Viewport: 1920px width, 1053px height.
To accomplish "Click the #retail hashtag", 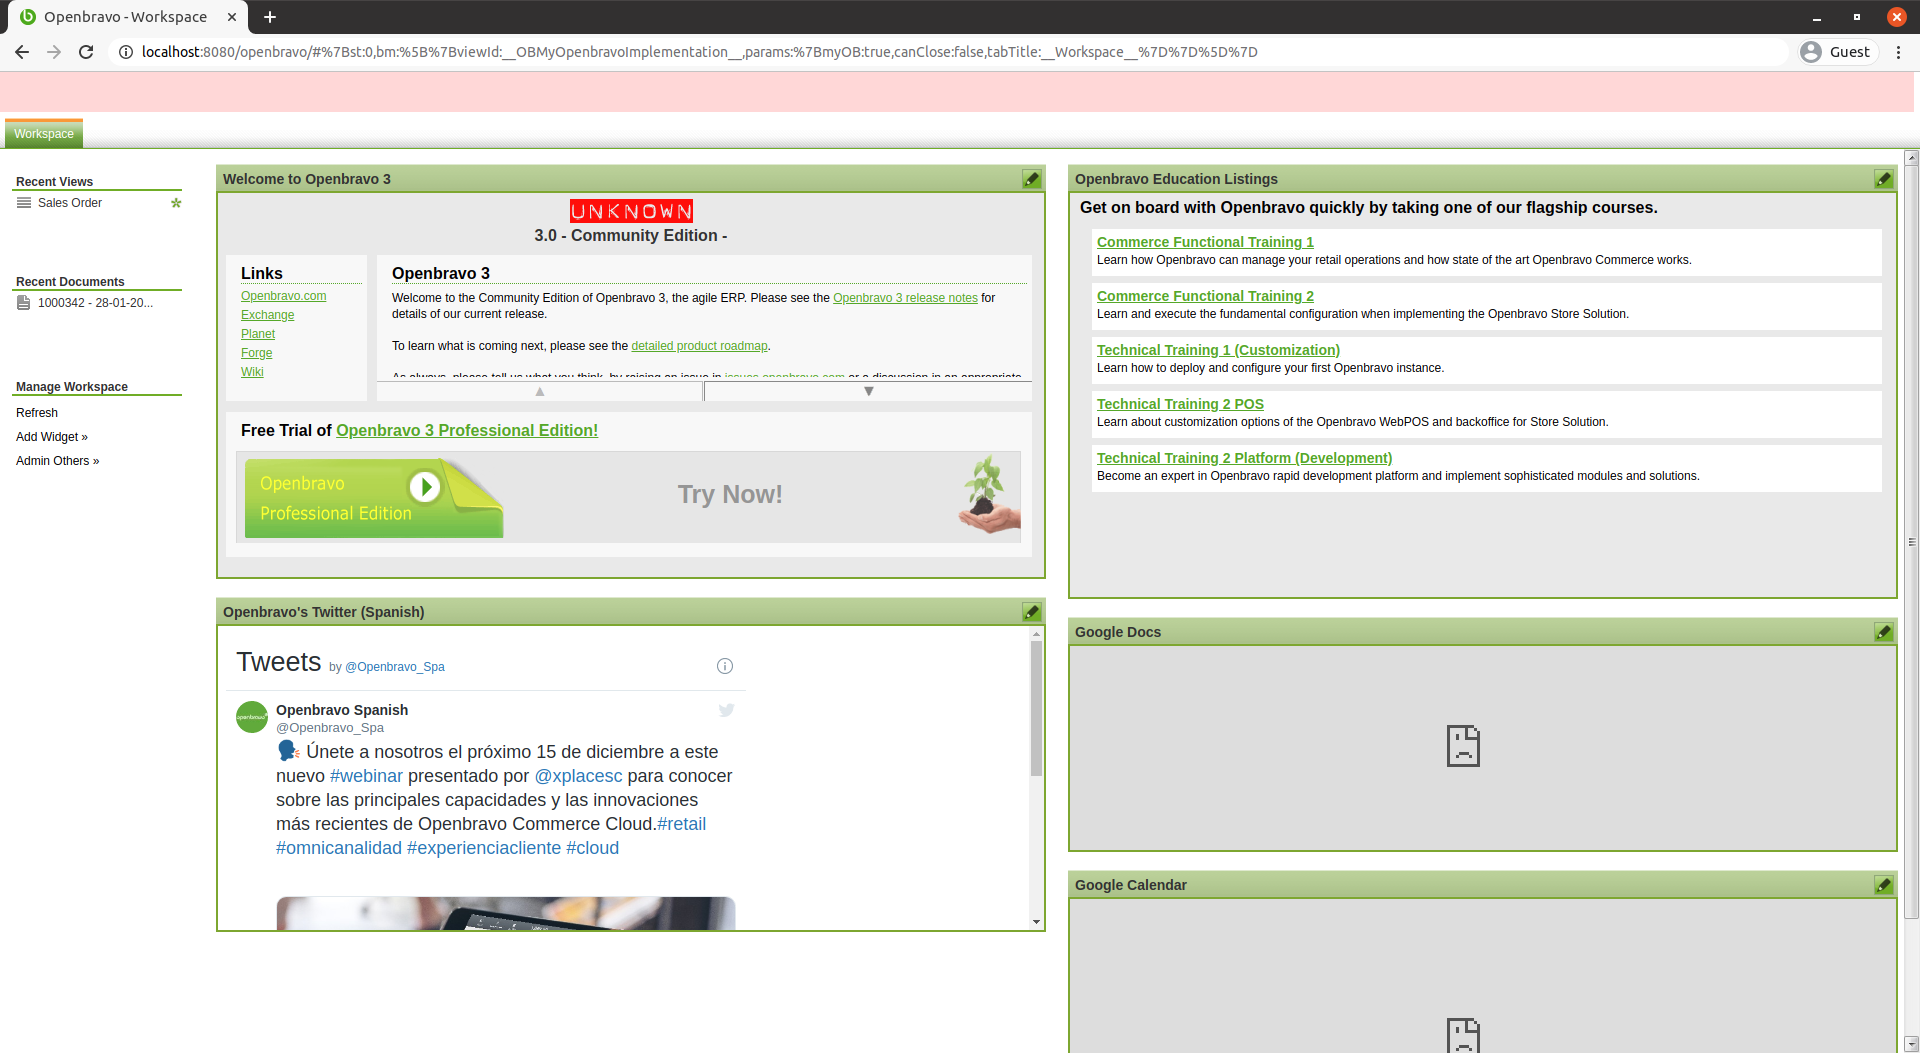I will coord(682,824).
